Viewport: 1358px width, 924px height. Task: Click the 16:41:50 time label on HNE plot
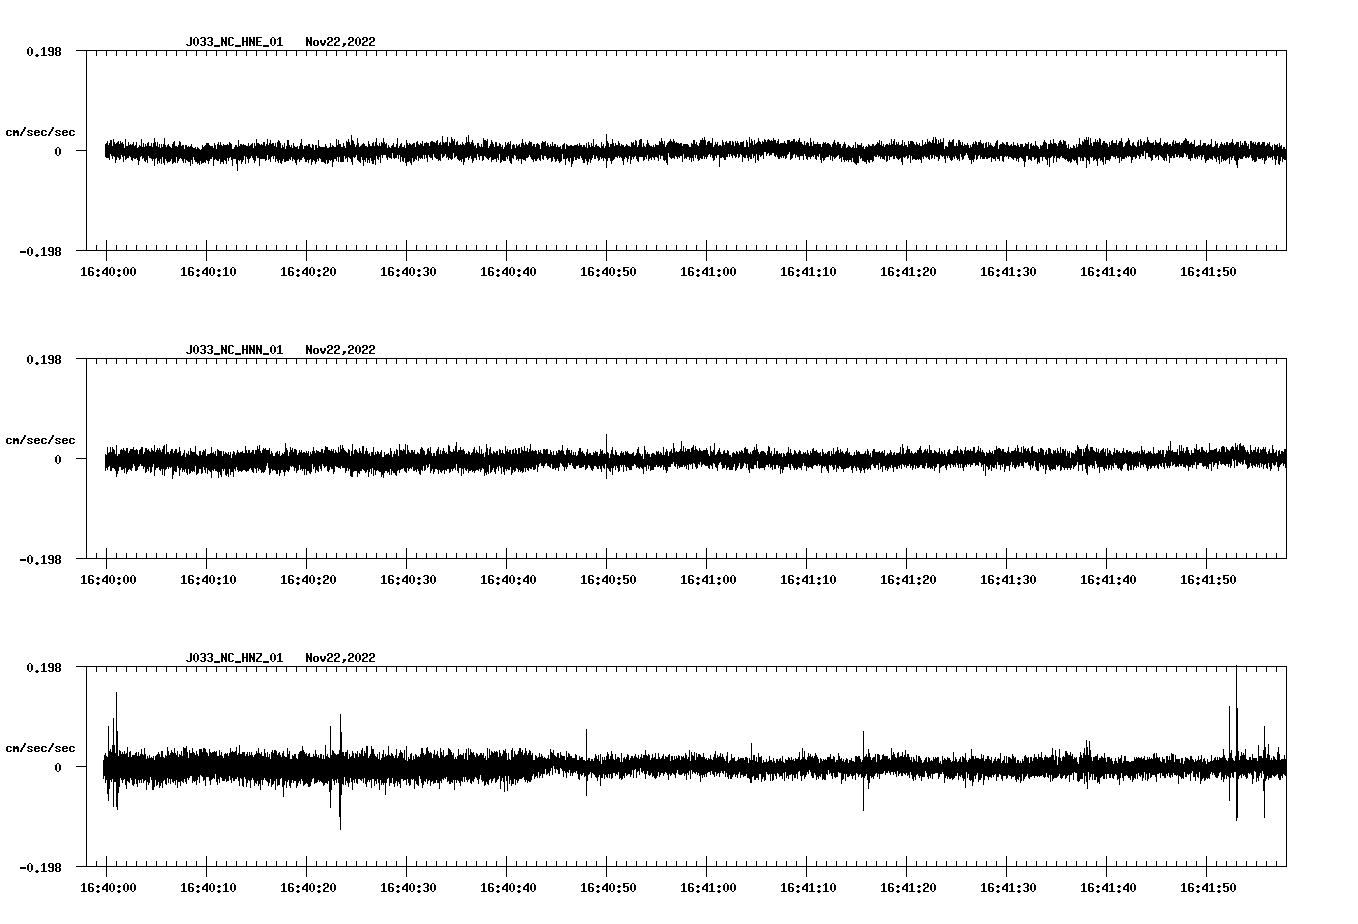click(x=1208, y=272)
